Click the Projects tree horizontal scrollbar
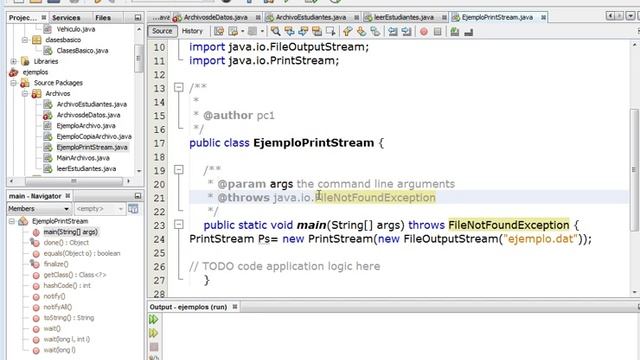The image size is (640, 360). click(73, 181)
